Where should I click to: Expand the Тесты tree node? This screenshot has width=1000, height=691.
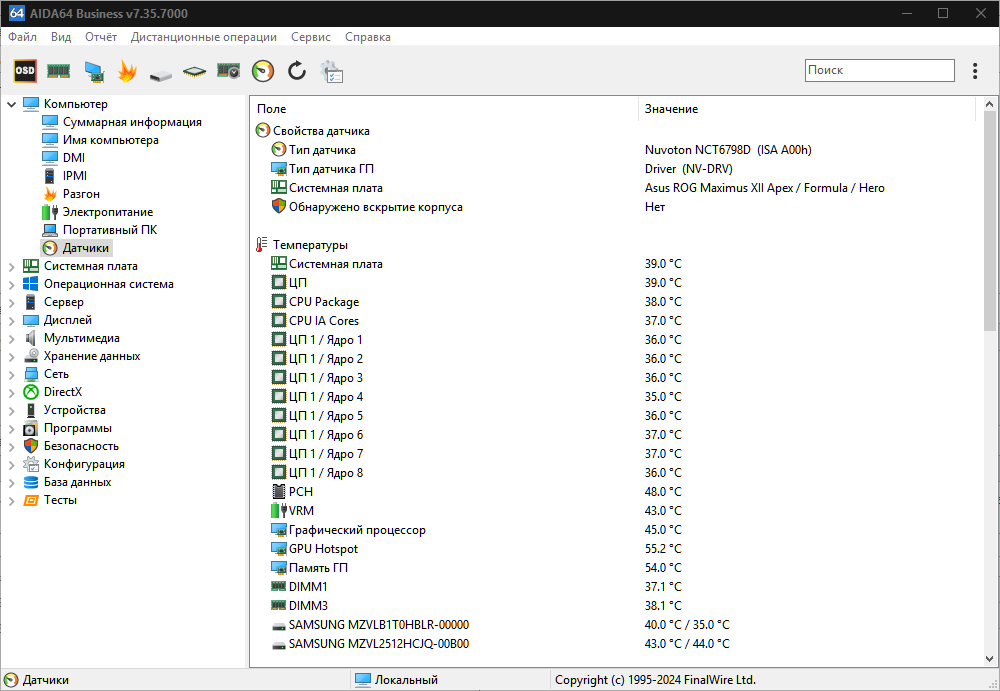(x=11, y=501)
